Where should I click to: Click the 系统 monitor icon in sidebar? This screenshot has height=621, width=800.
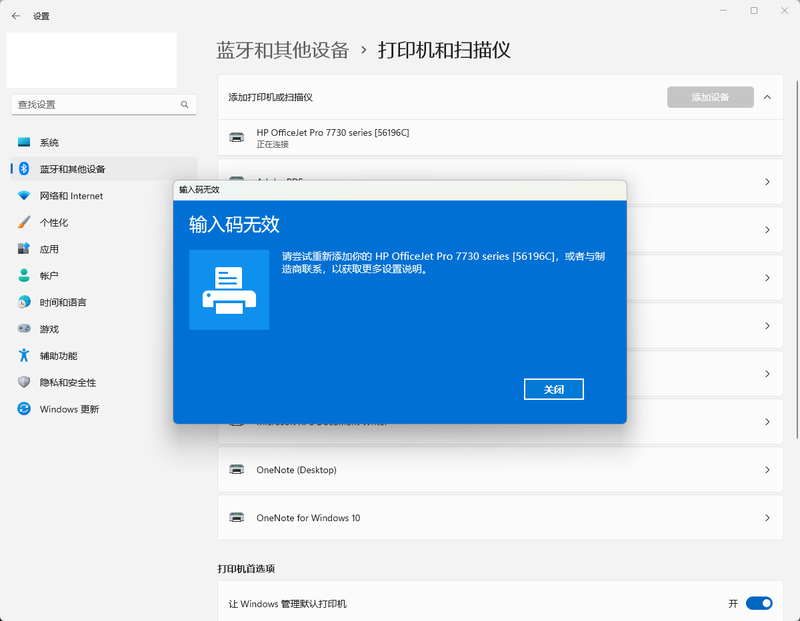coord(24,143)
